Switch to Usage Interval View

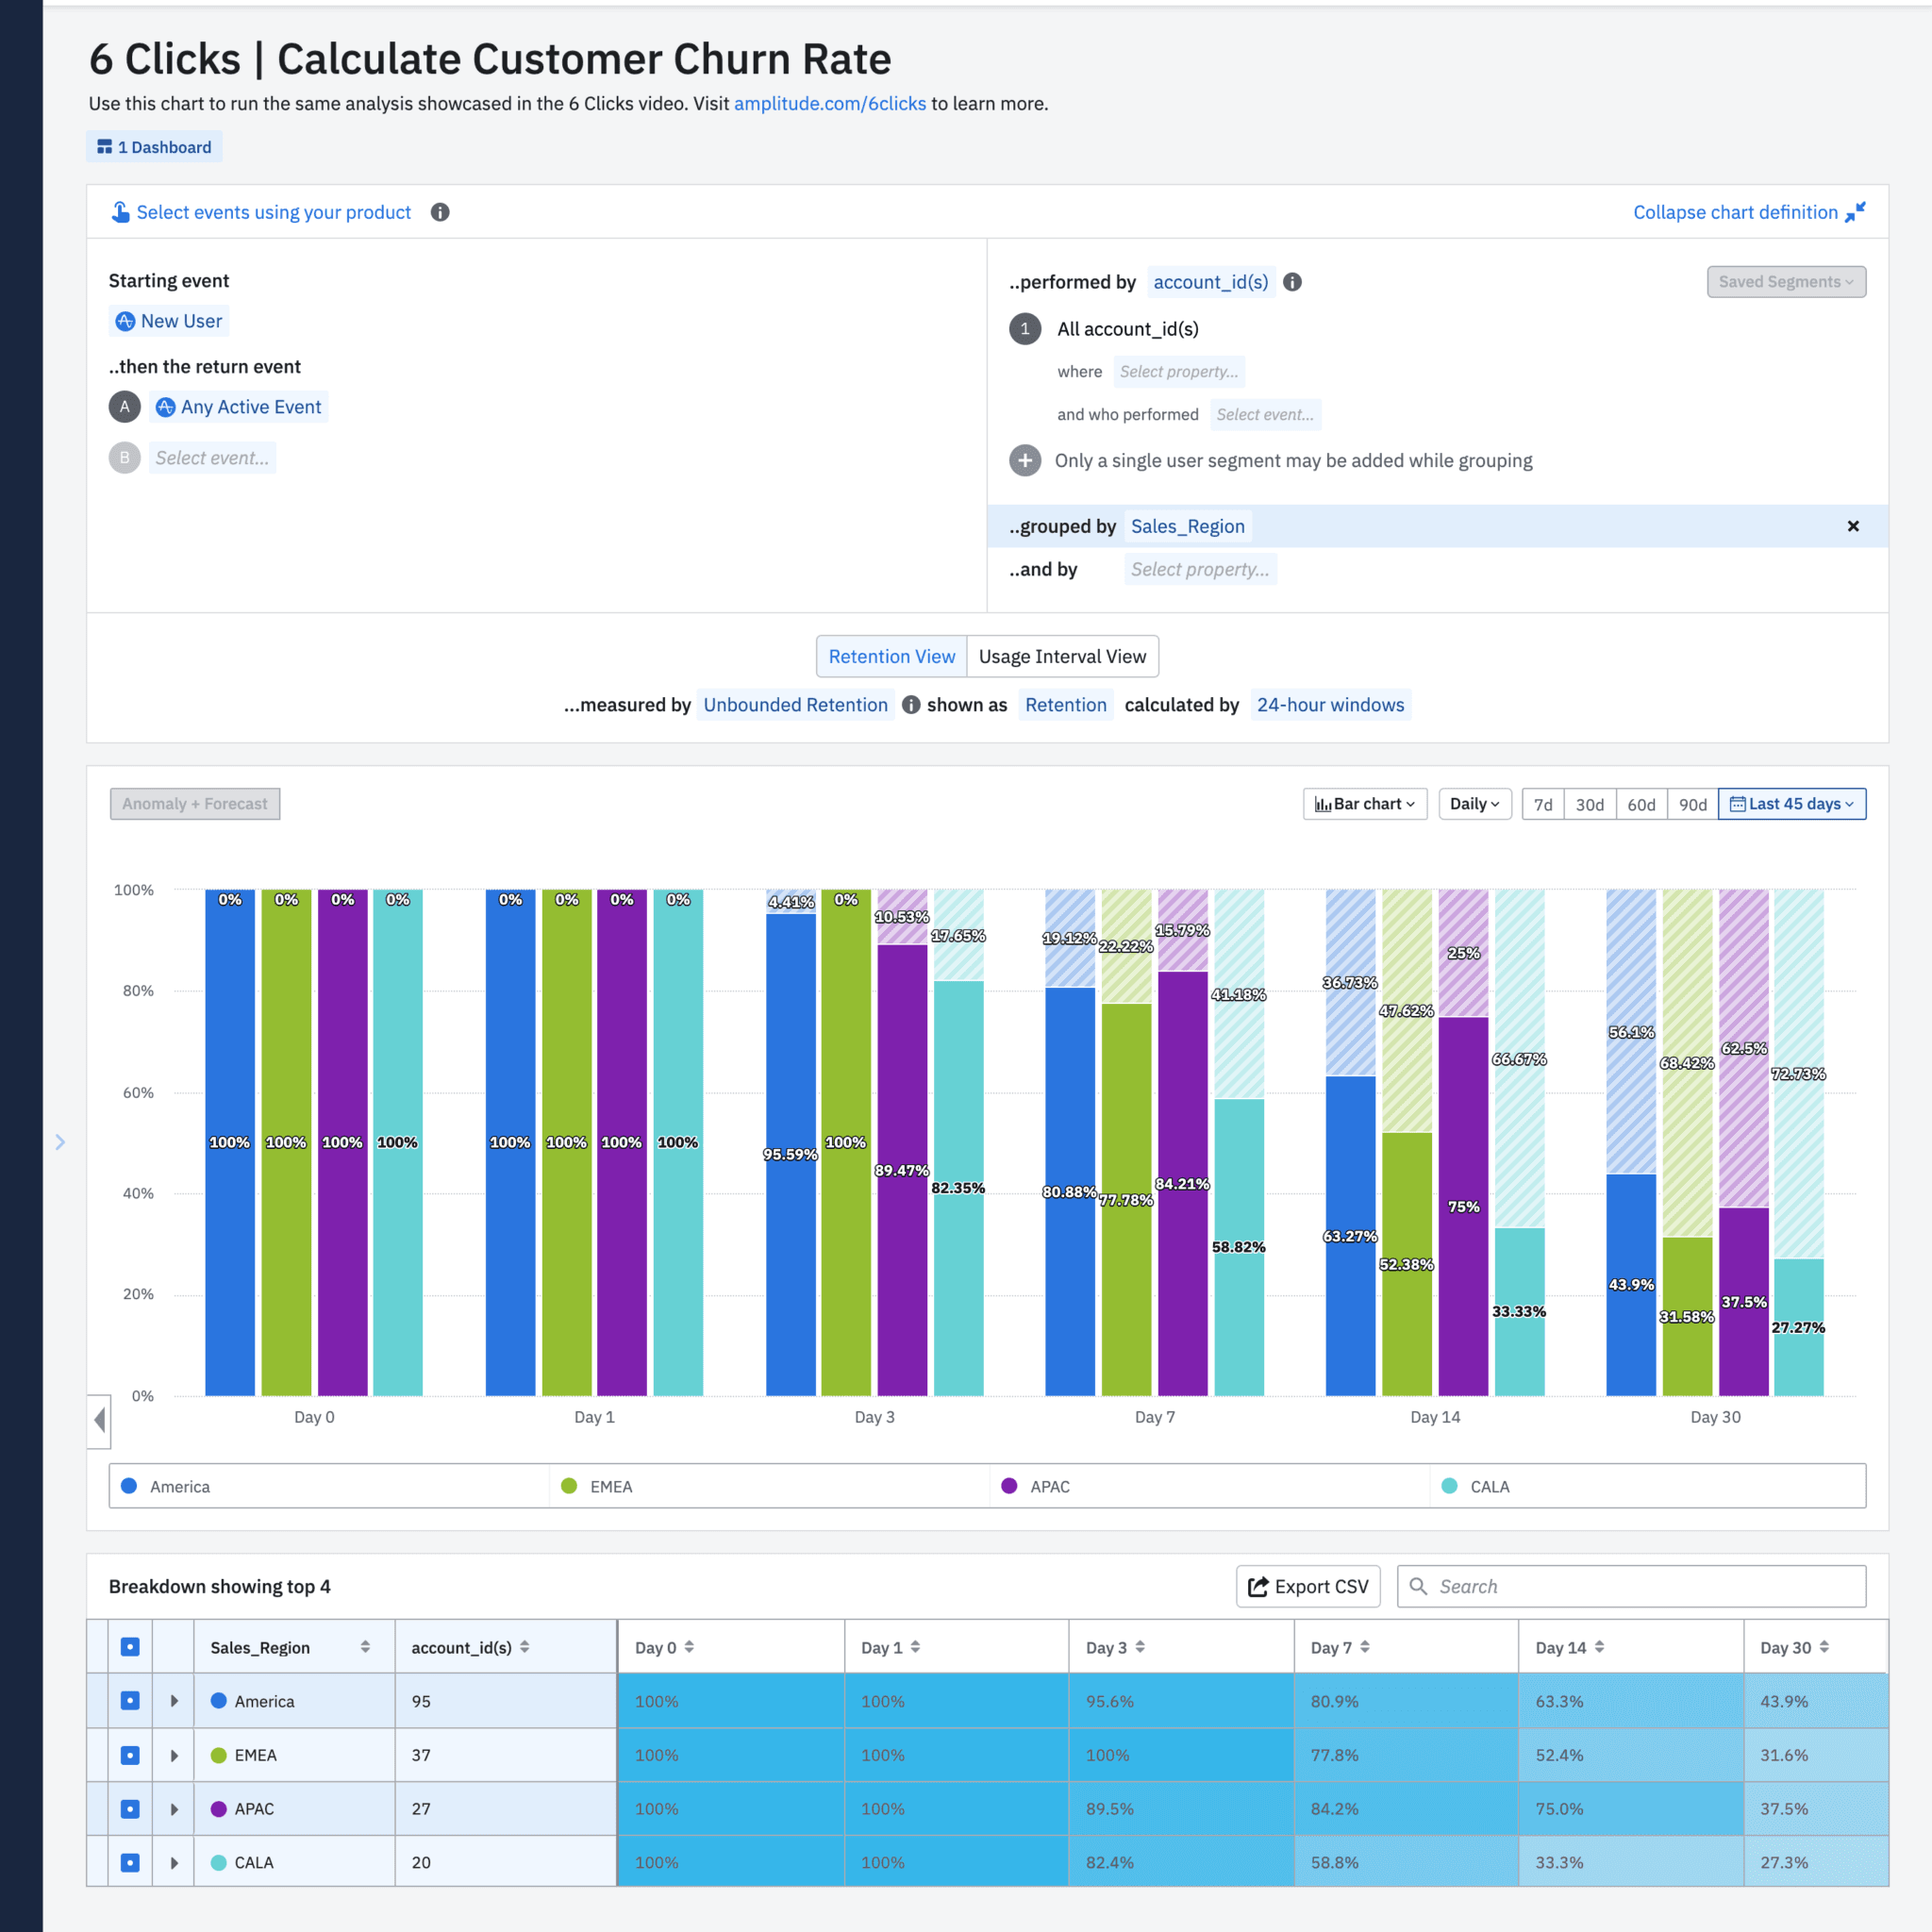pos(1062,656)
